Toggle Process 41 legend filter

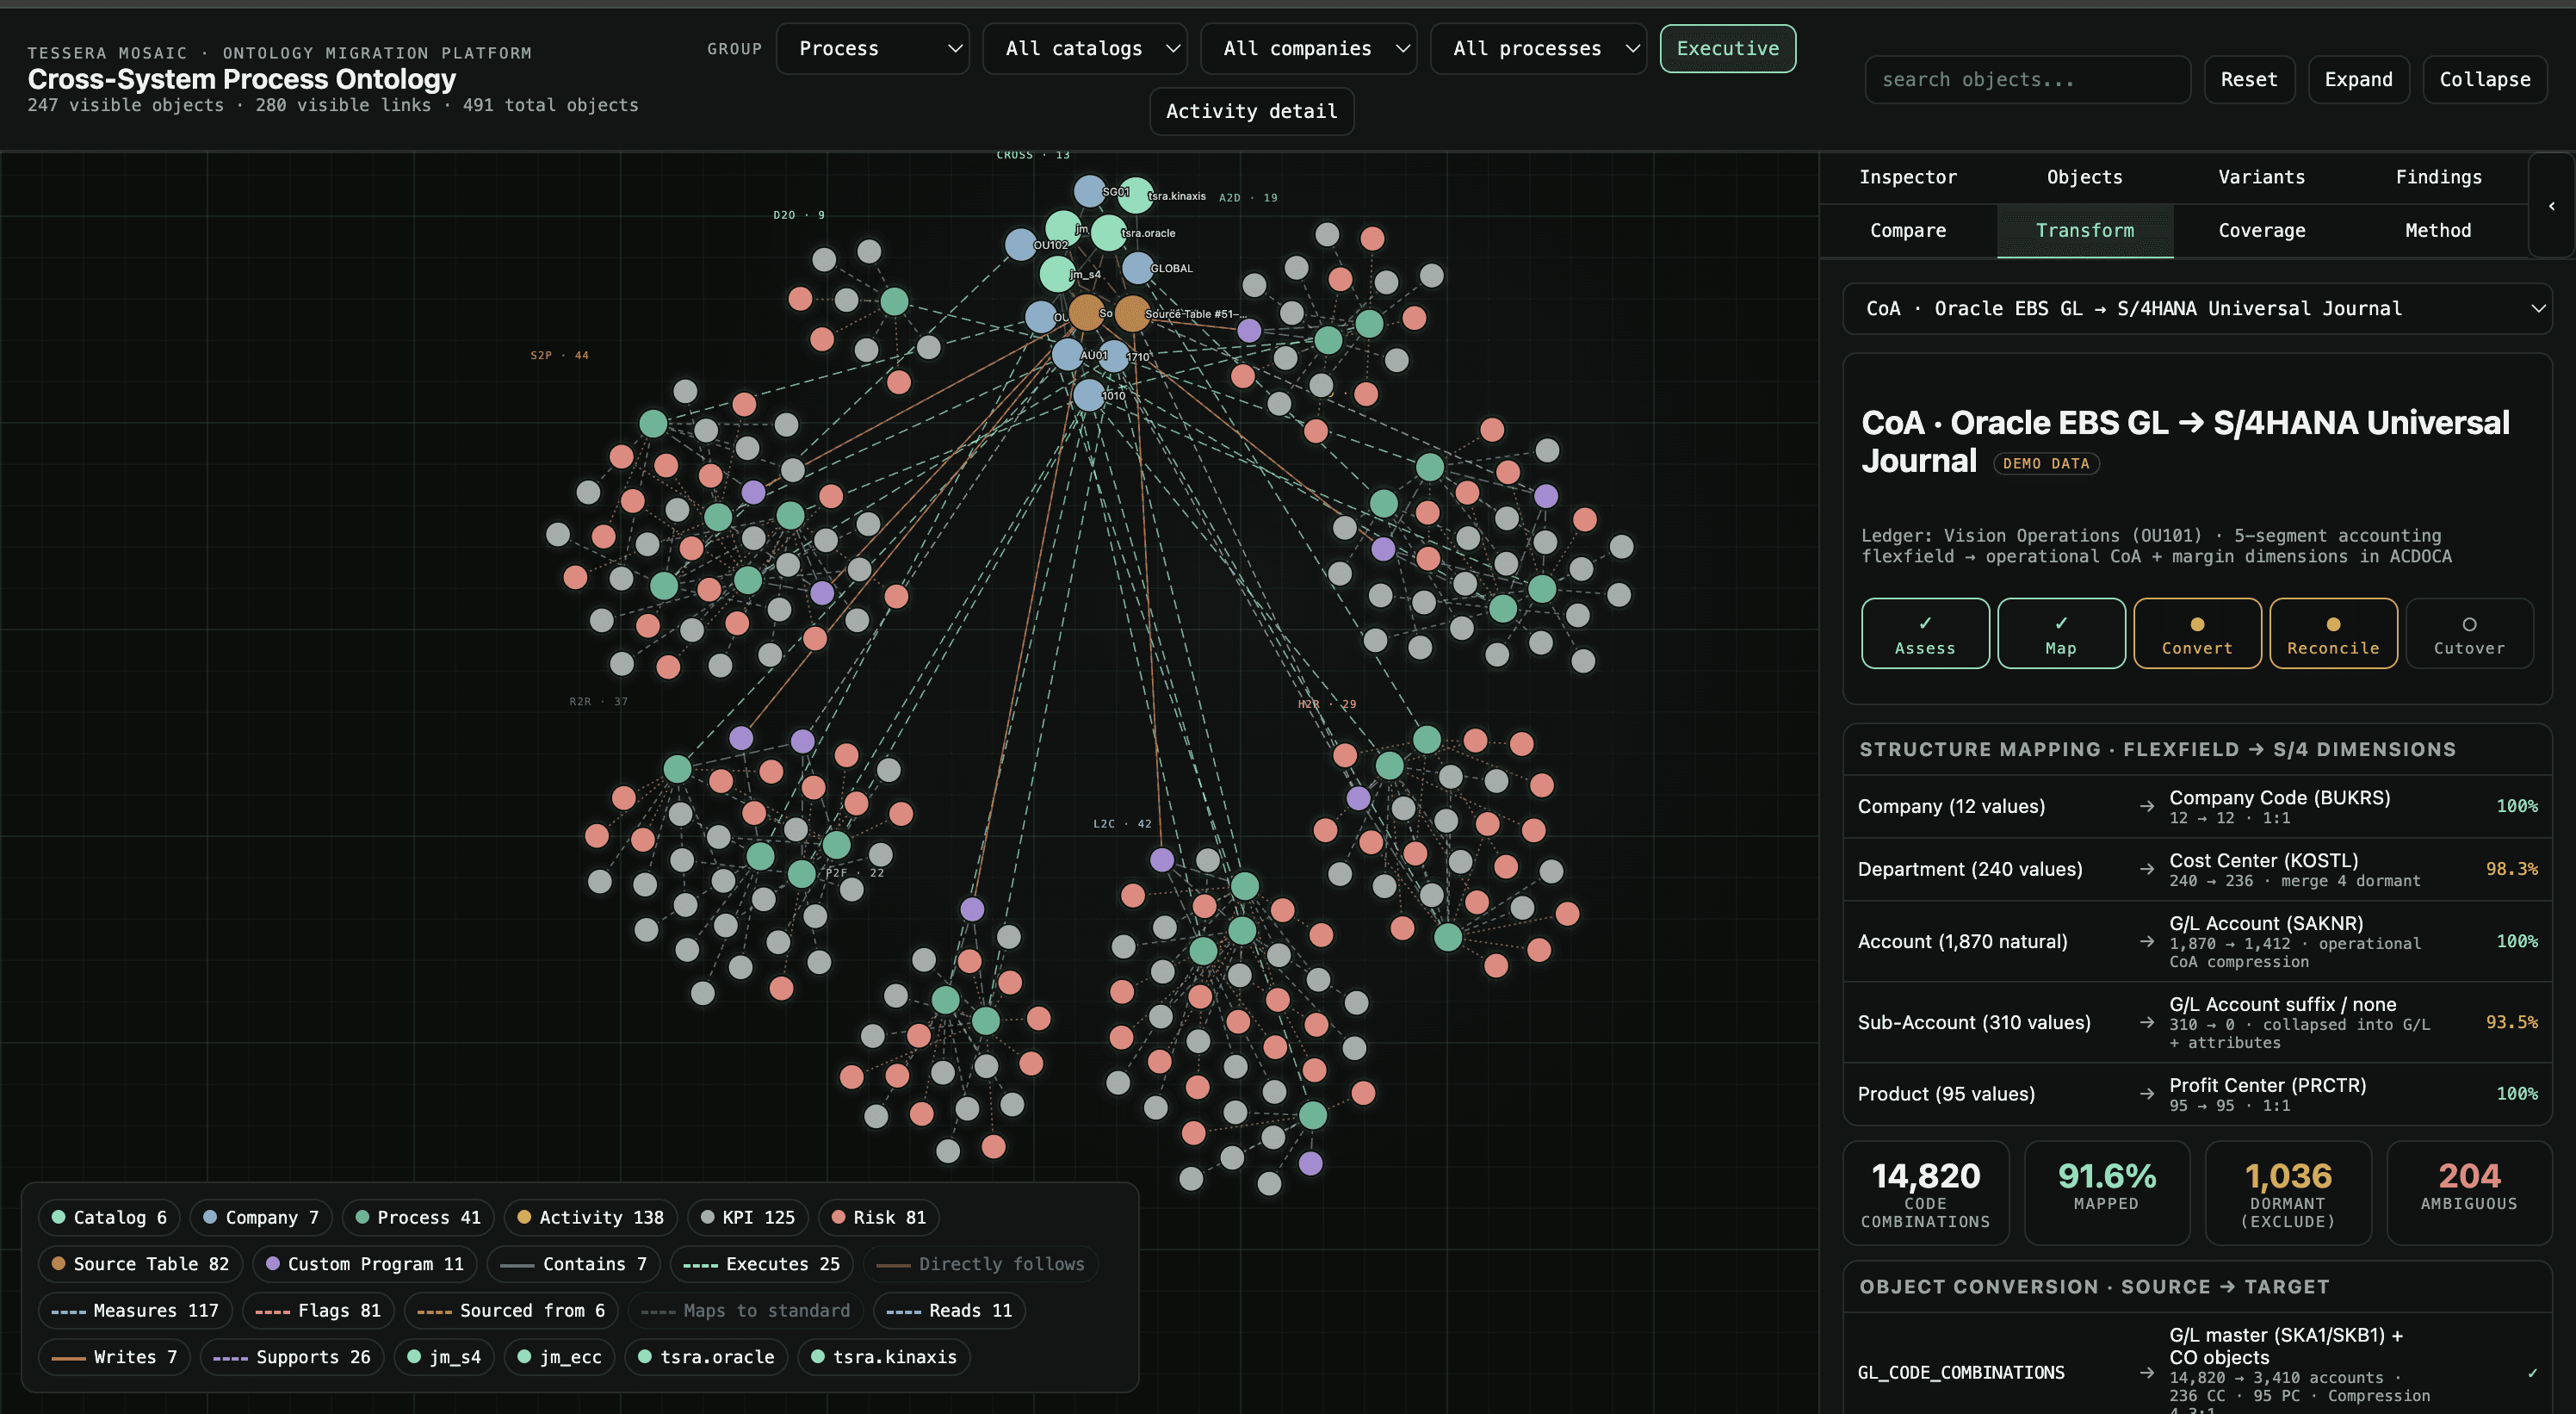(x=418, y=1217)
